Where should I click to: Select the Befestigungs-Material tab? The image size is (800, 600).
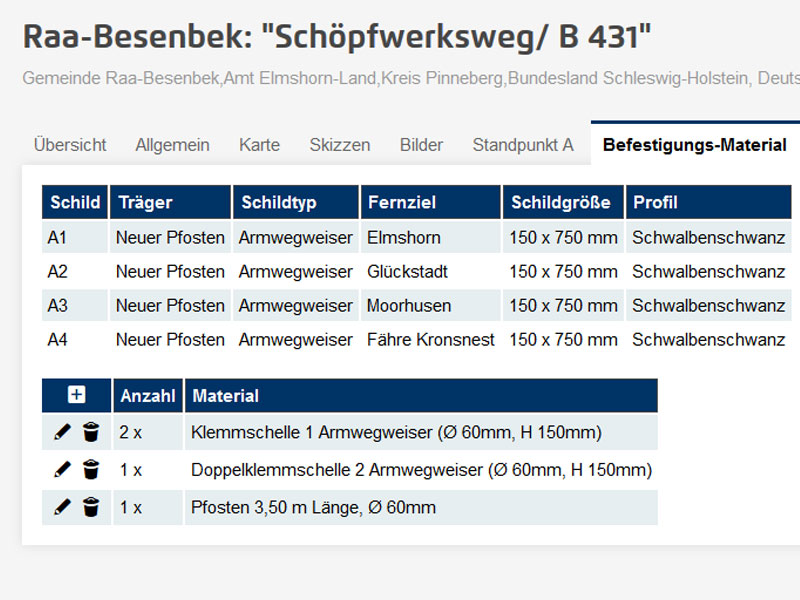click(692, 144)
